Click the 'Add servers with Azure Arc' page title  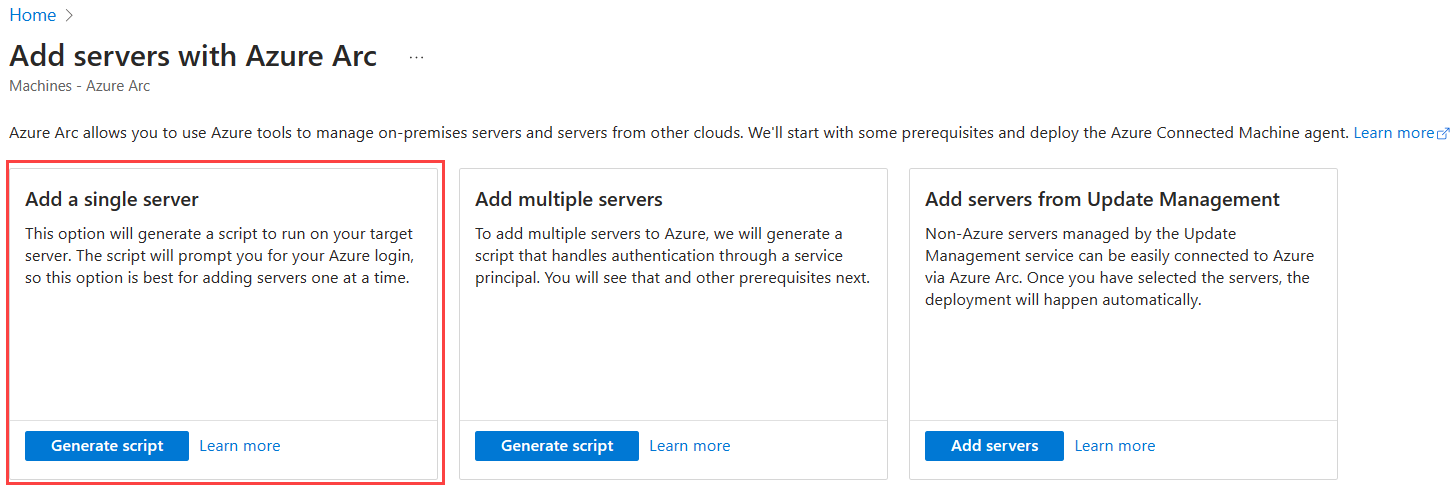pyautogui.click(x=193, y=56)
